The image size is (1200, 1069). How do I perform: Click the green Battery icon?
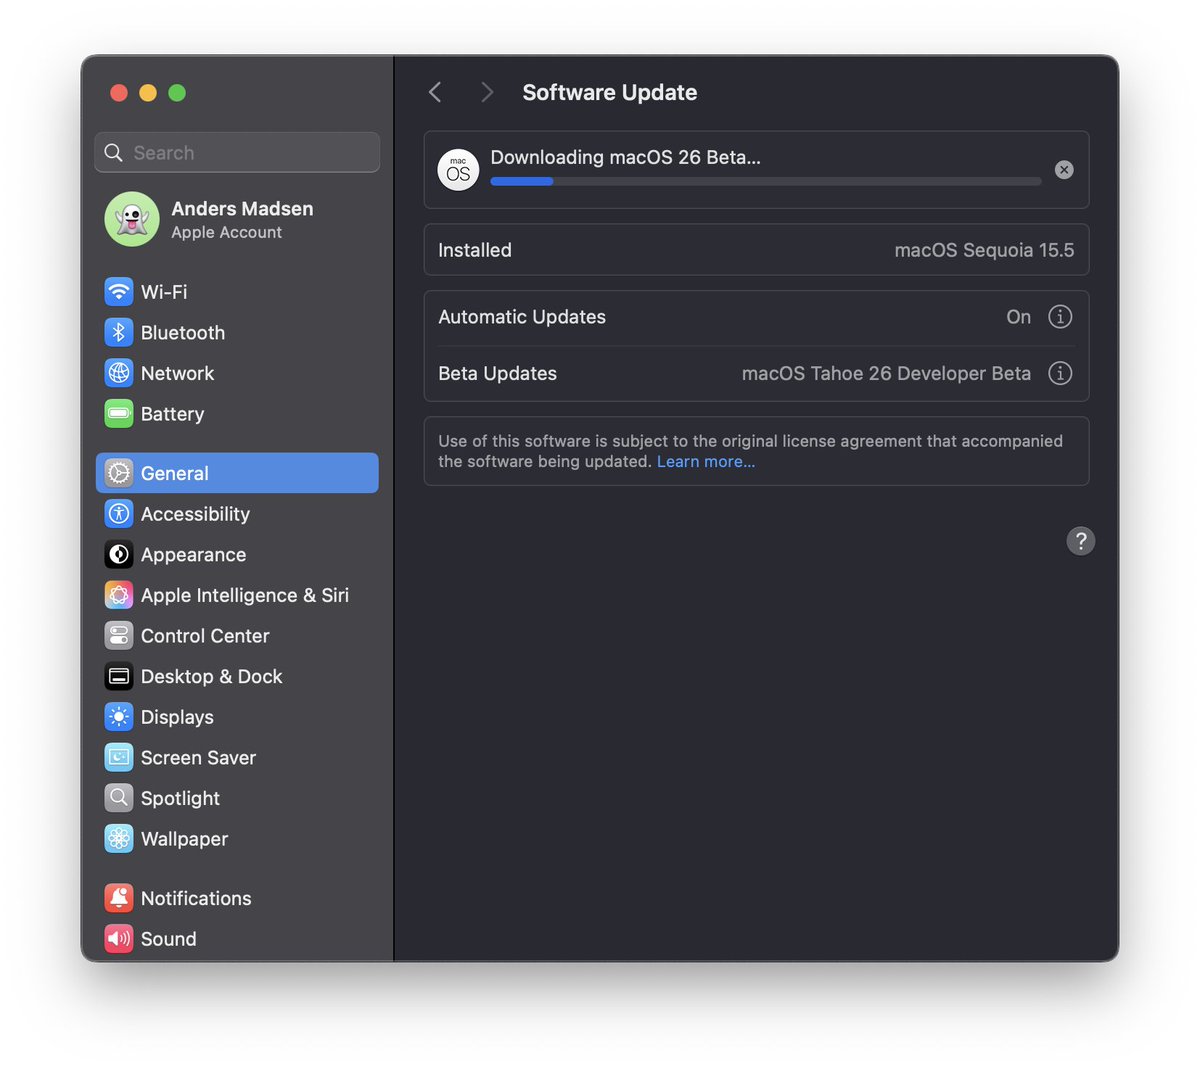119,413
